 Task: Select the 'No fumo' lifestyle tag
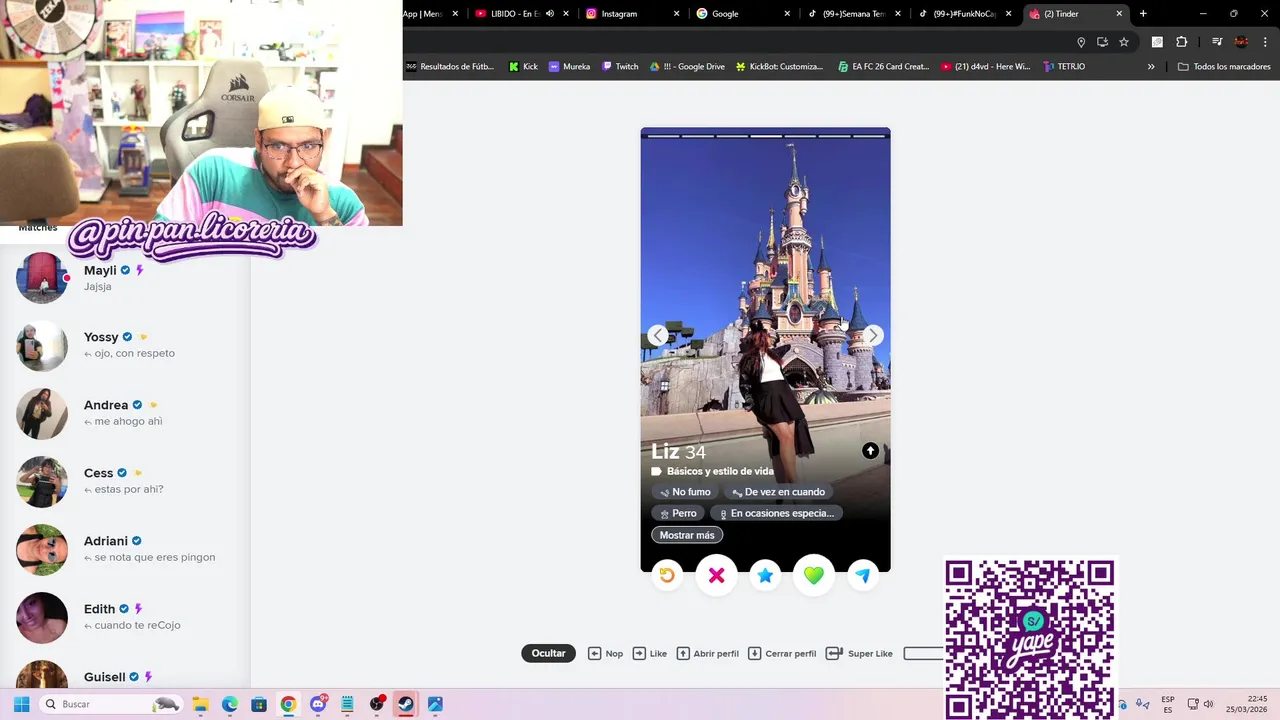point(685,492)
